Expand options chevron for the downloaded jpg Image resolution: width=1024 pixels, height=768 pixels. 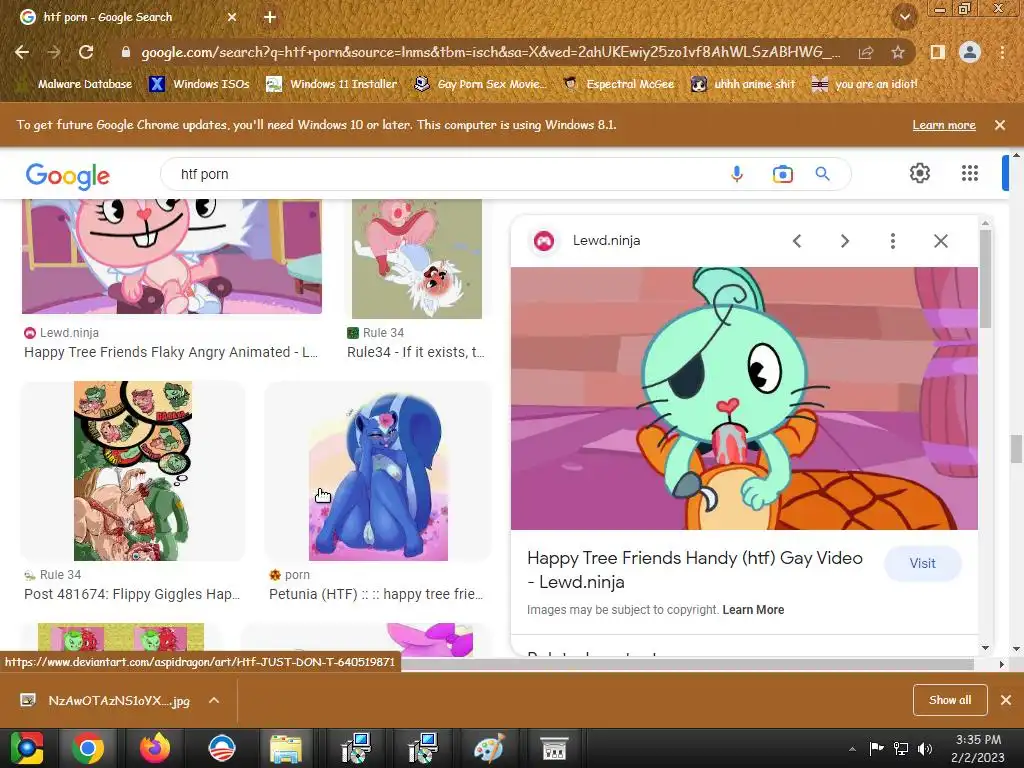(x=214, y=700)
